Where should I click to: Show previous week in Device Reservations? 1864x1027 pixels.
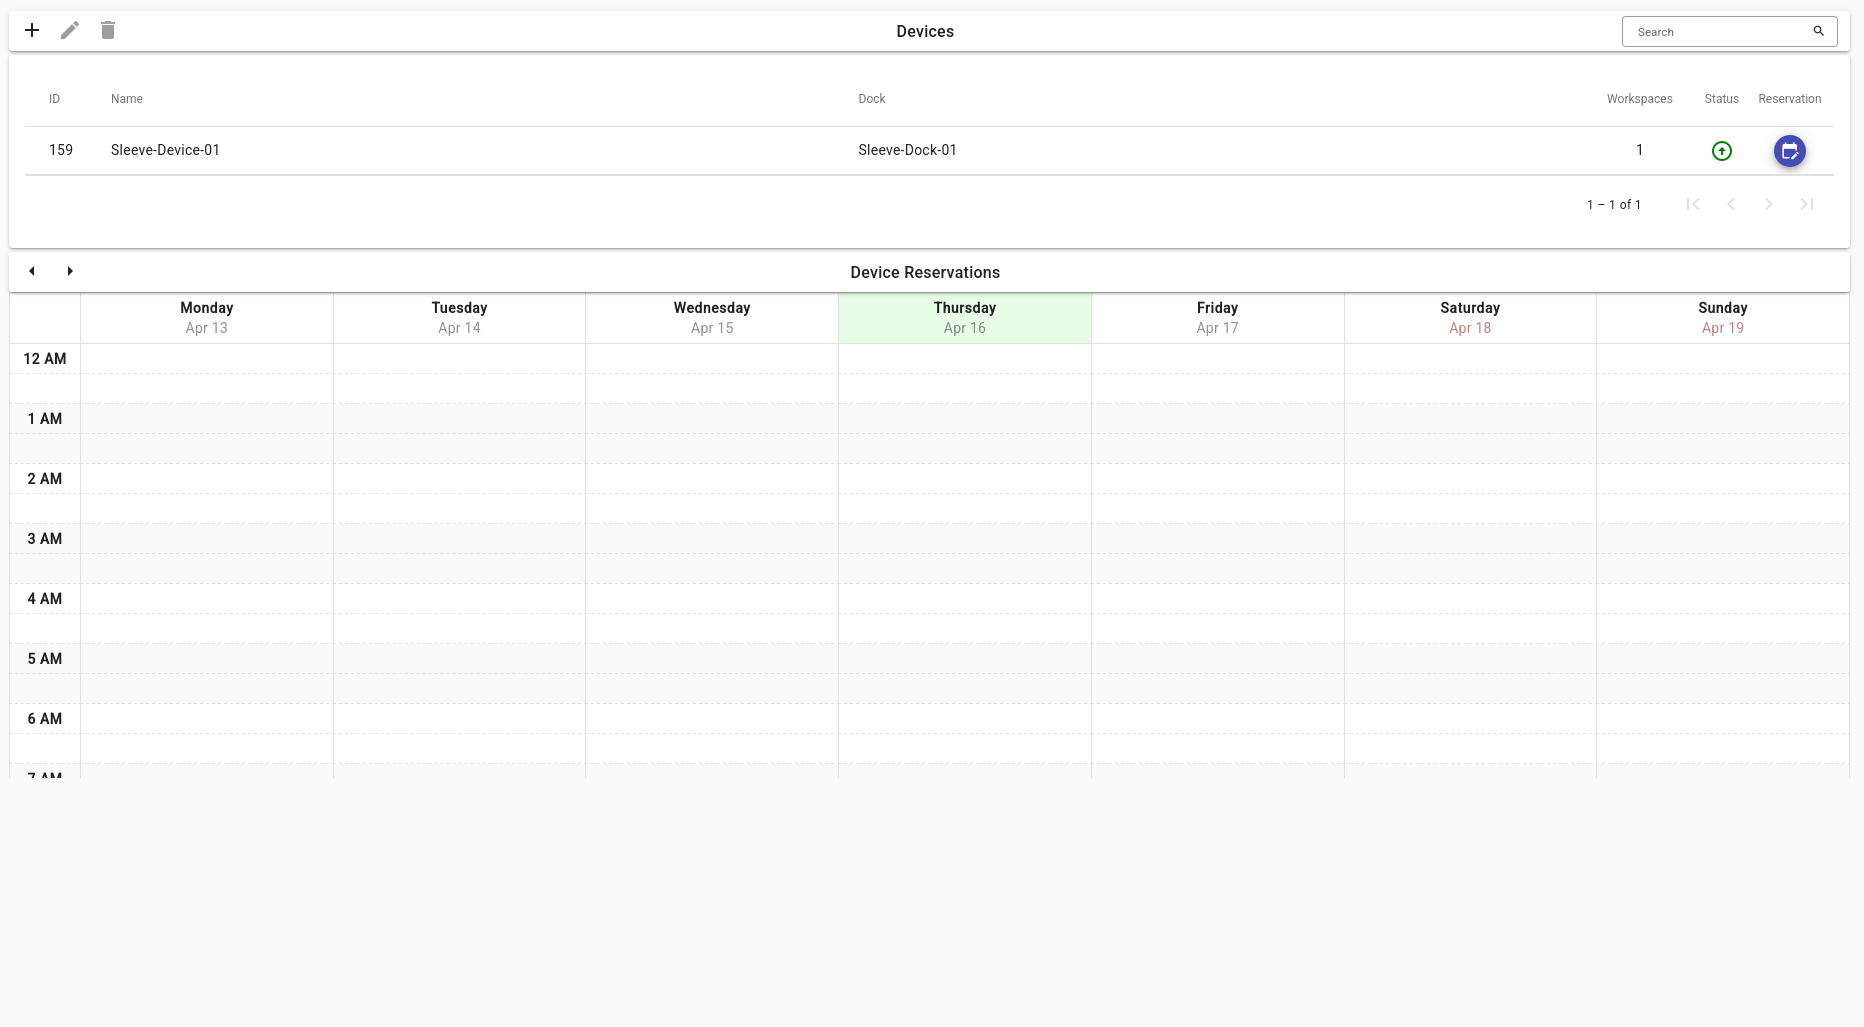[32, 271]
